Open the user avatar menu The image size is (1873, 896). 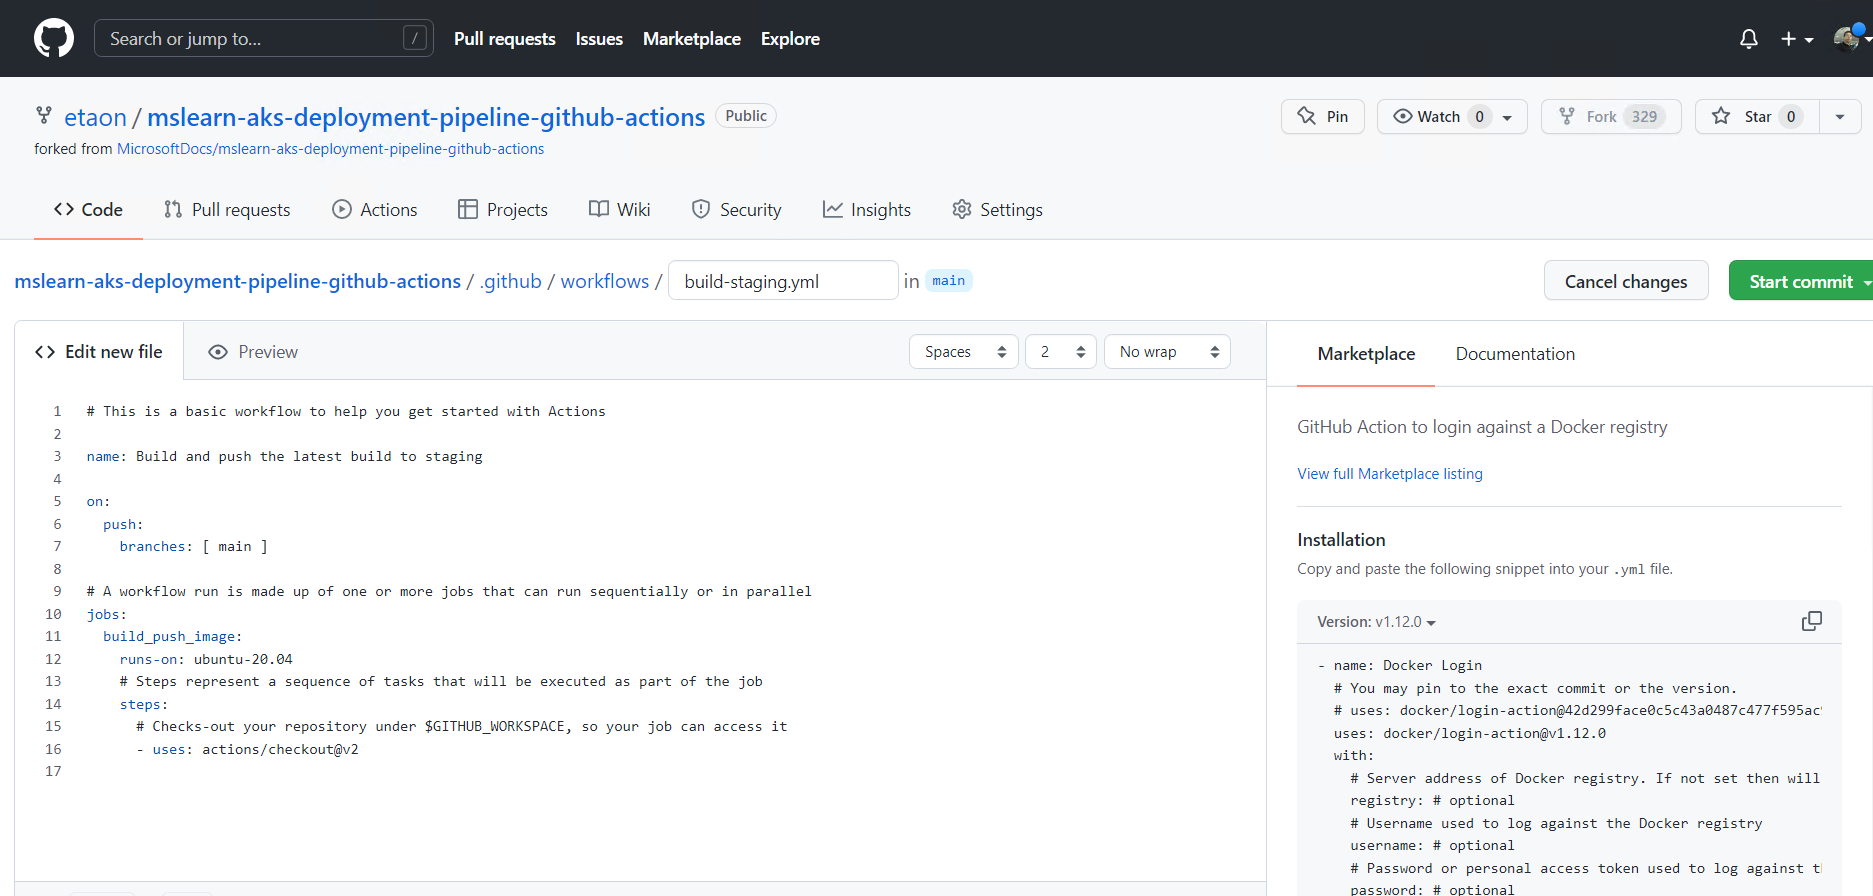tap(1851, 38)
